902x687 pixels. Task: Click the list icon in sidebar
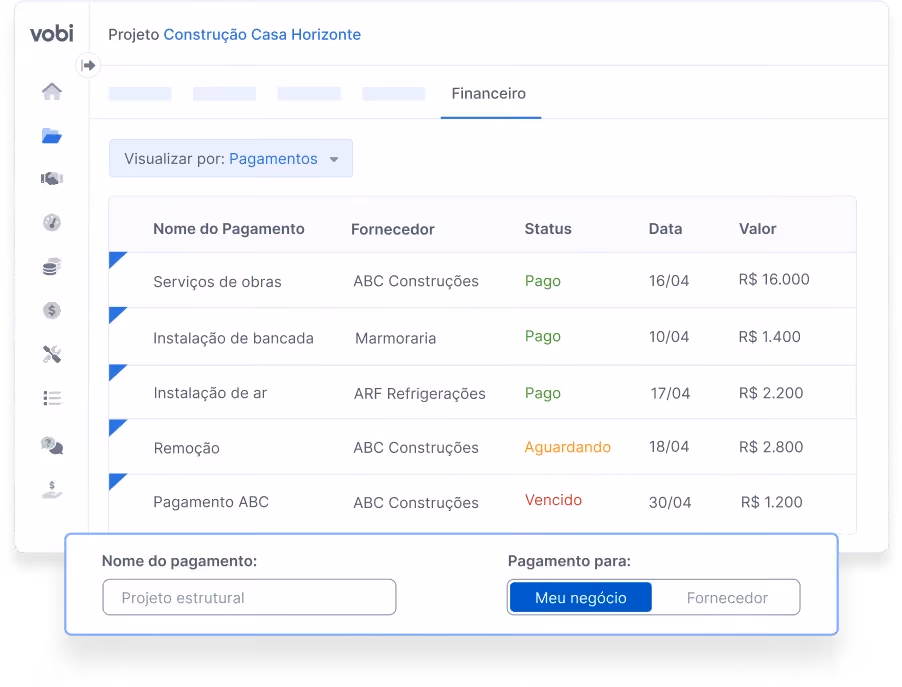coord(52,398)
